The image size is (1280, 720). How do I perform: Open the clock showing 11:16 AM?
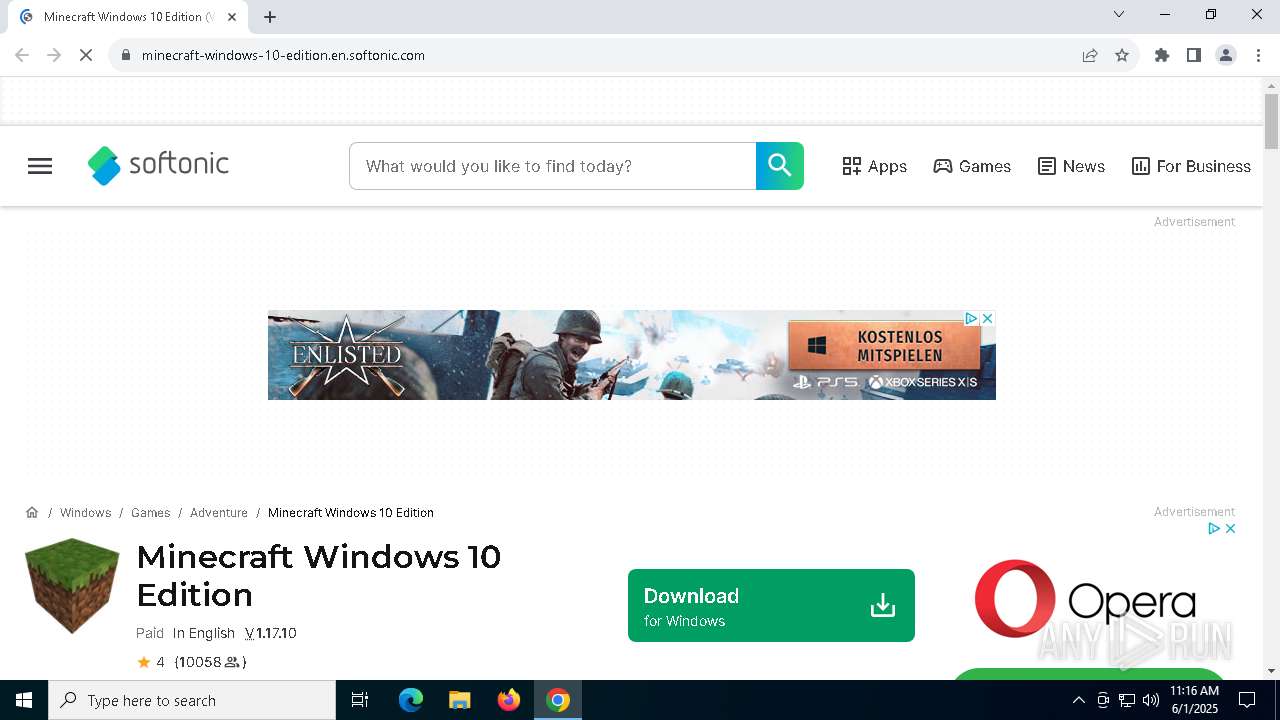[x=1194, y=700]
